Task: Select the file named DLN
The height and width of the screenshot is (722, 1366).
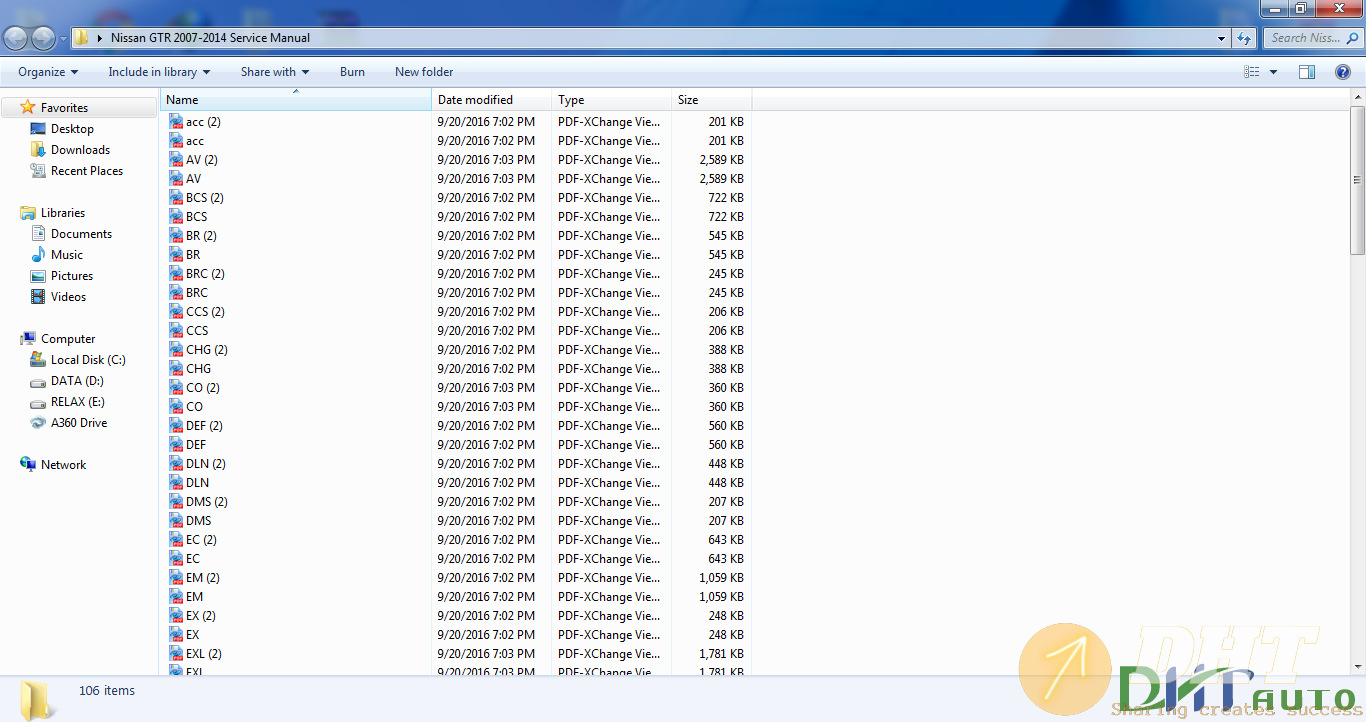Action: tap(197, 483)
